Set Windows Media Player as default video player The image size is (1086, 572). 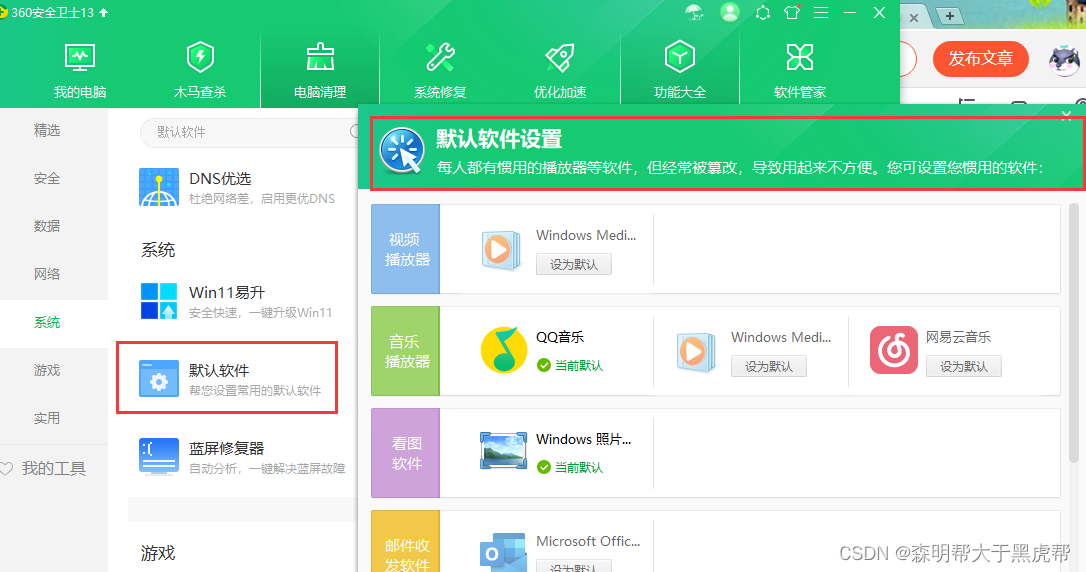click(573, 264)
